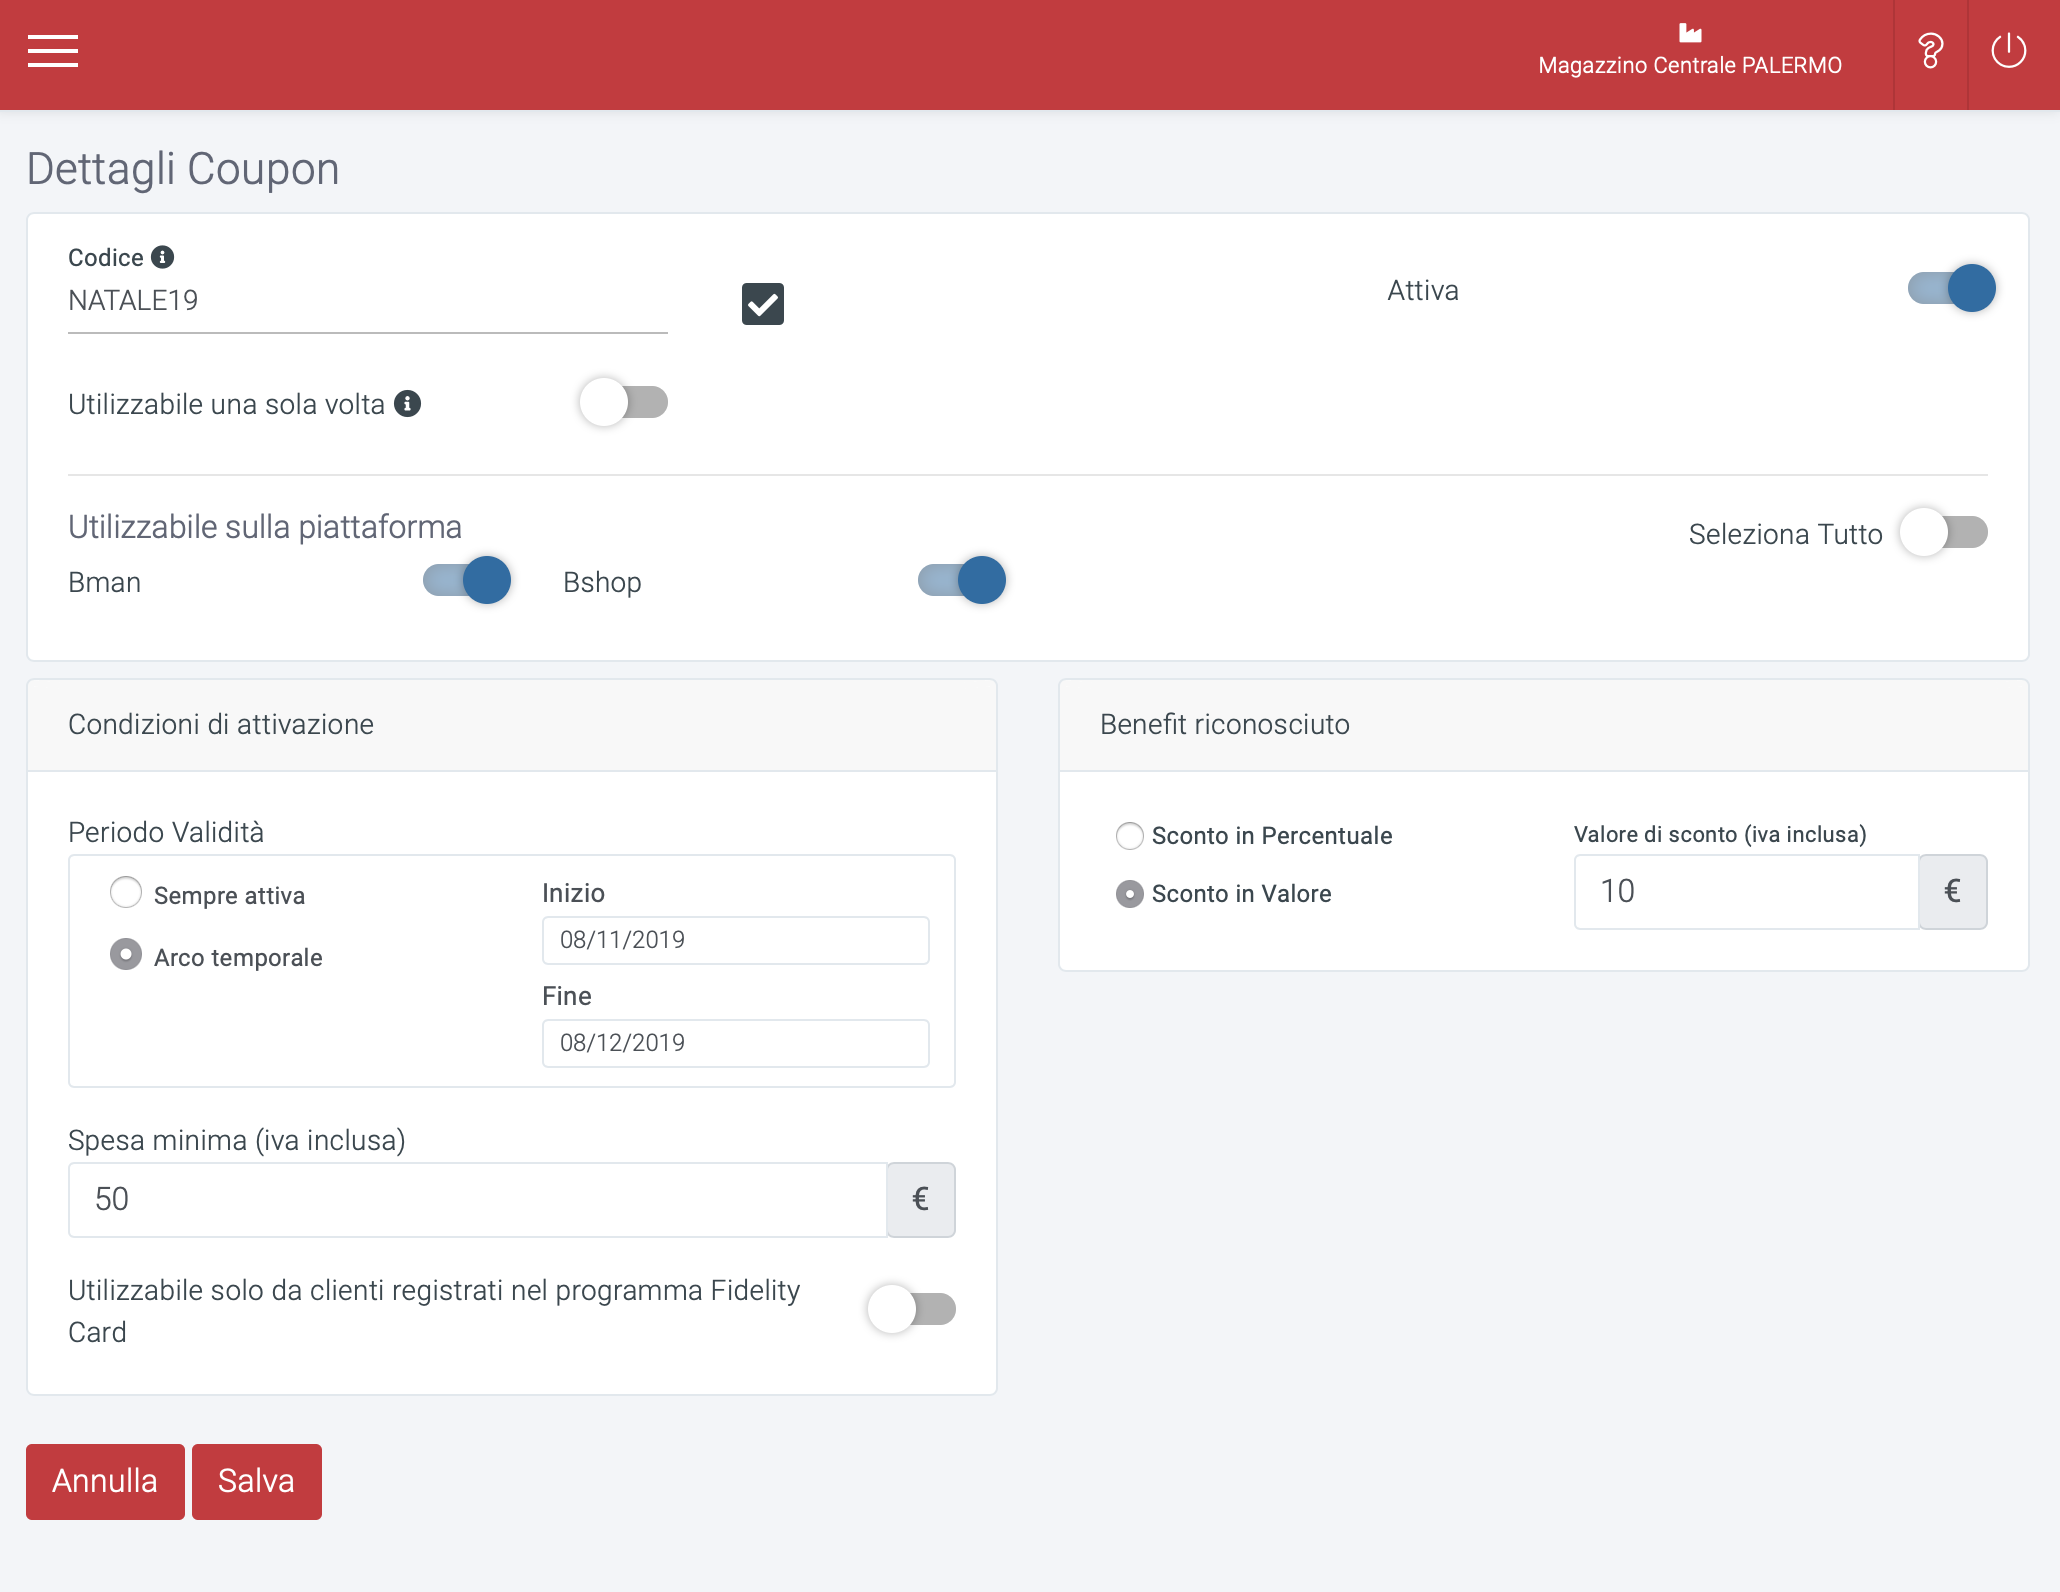Screen dimensions: 2060x1592
Task: Click the Inizio date field
Action: click(736, 940)
